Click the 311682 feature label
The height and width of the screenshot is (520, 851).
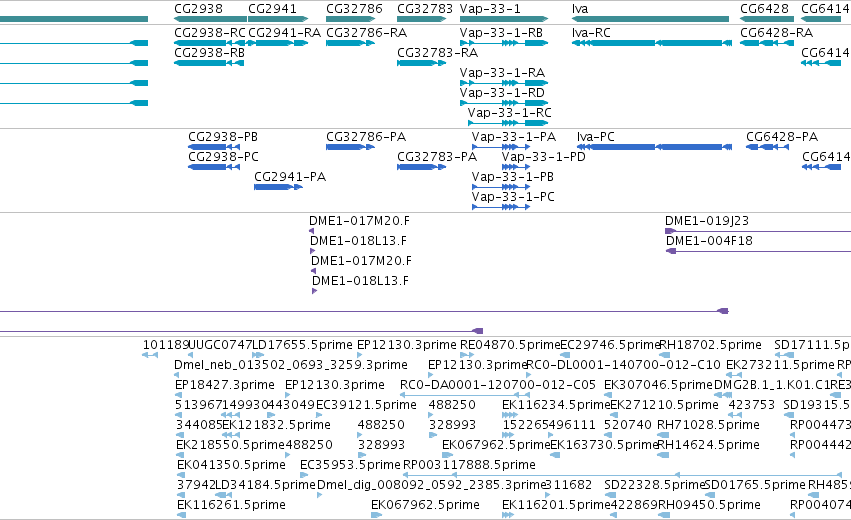click(568, 485)
